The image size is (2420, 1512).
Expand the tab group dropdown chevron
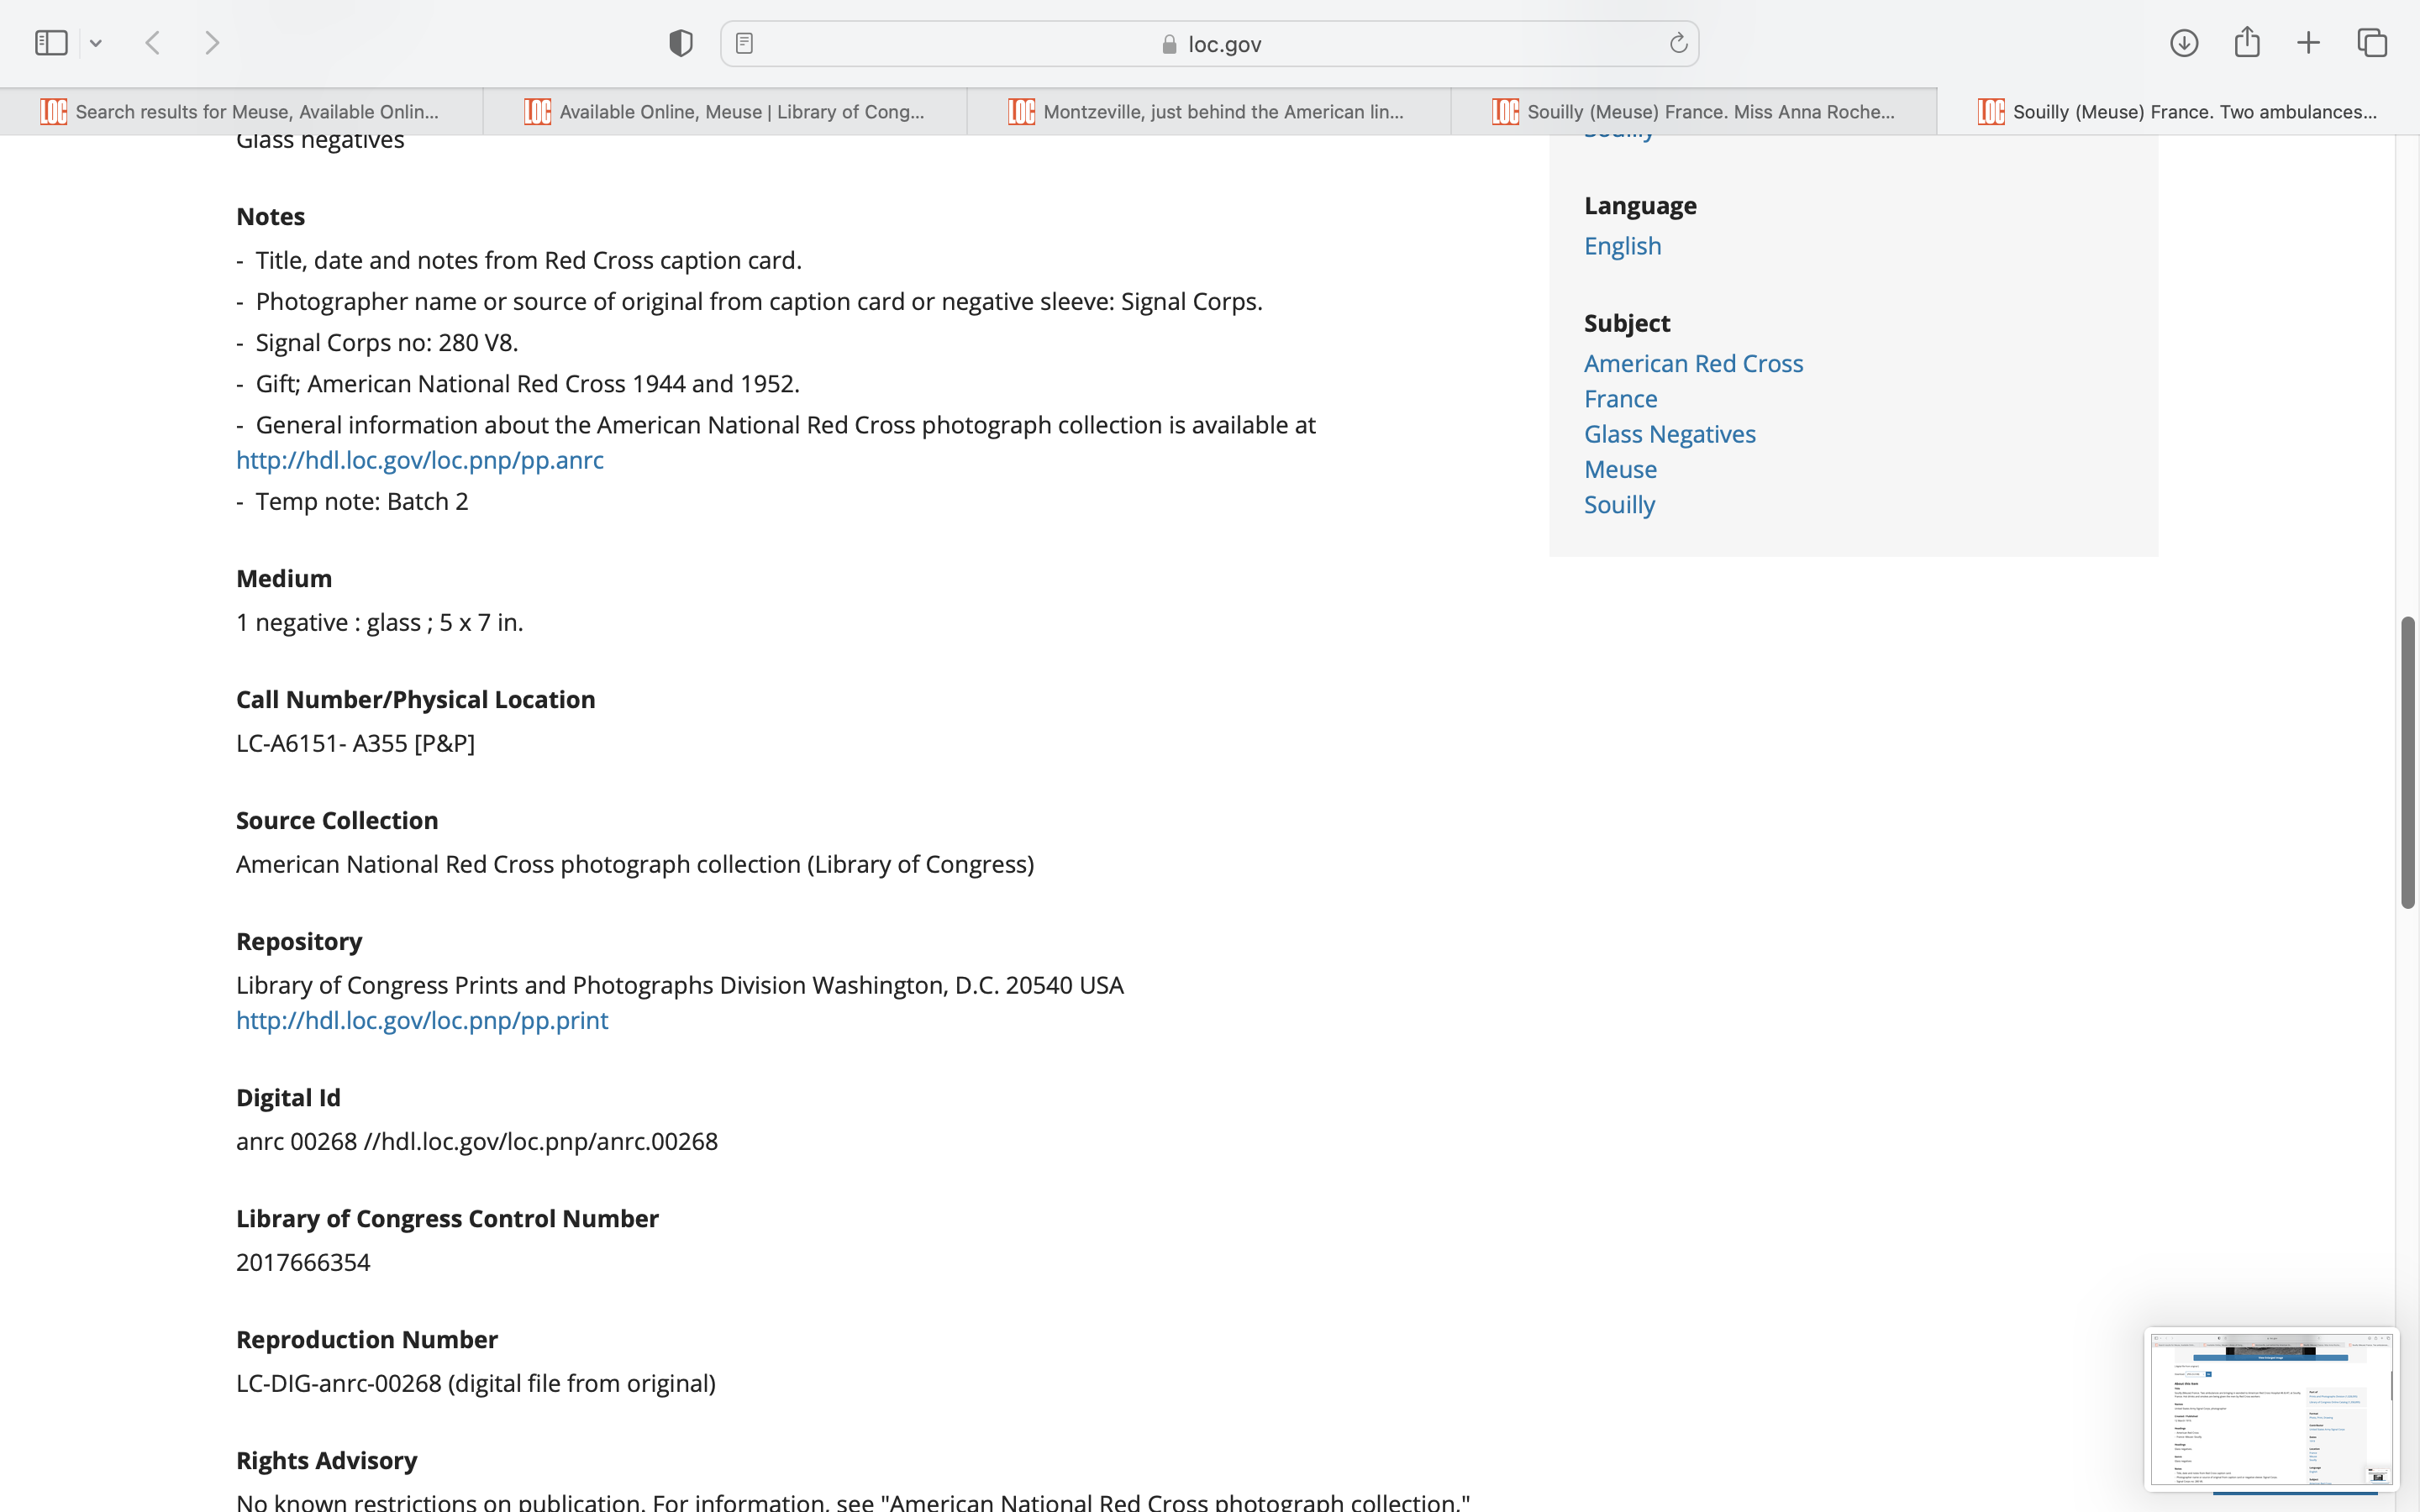(96, 43)
